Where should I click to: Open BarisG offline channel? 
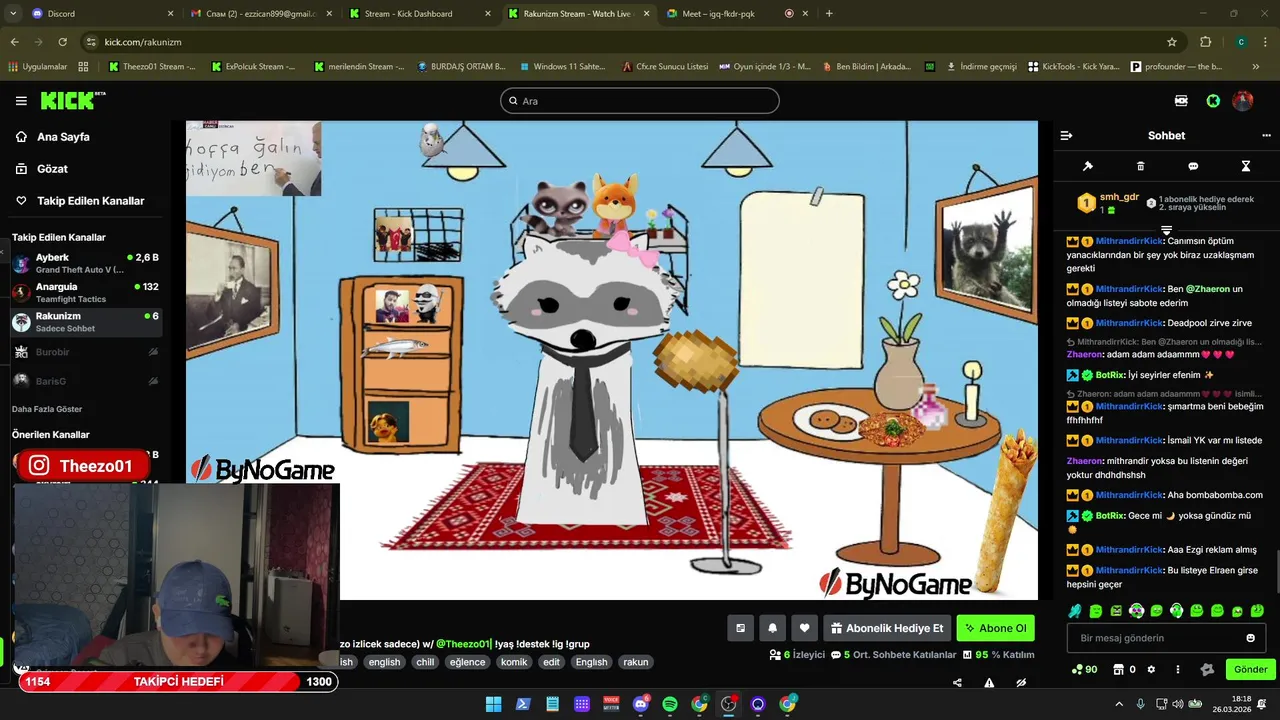point(85,381)
